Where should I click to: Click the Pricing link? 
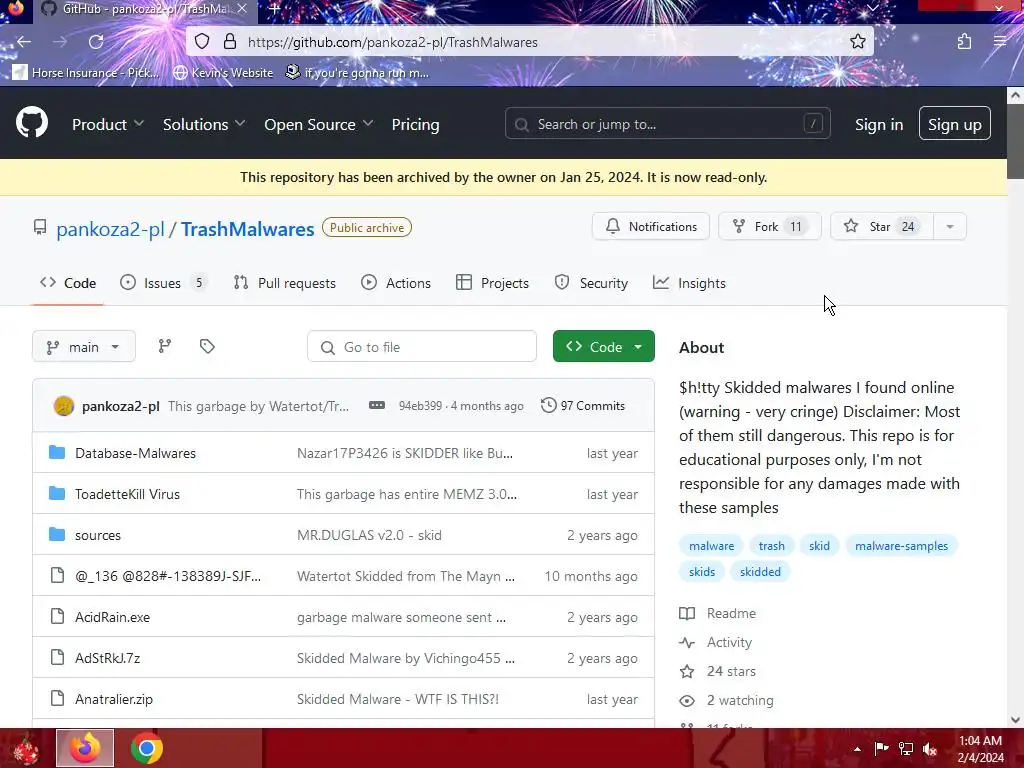(415, 124)
